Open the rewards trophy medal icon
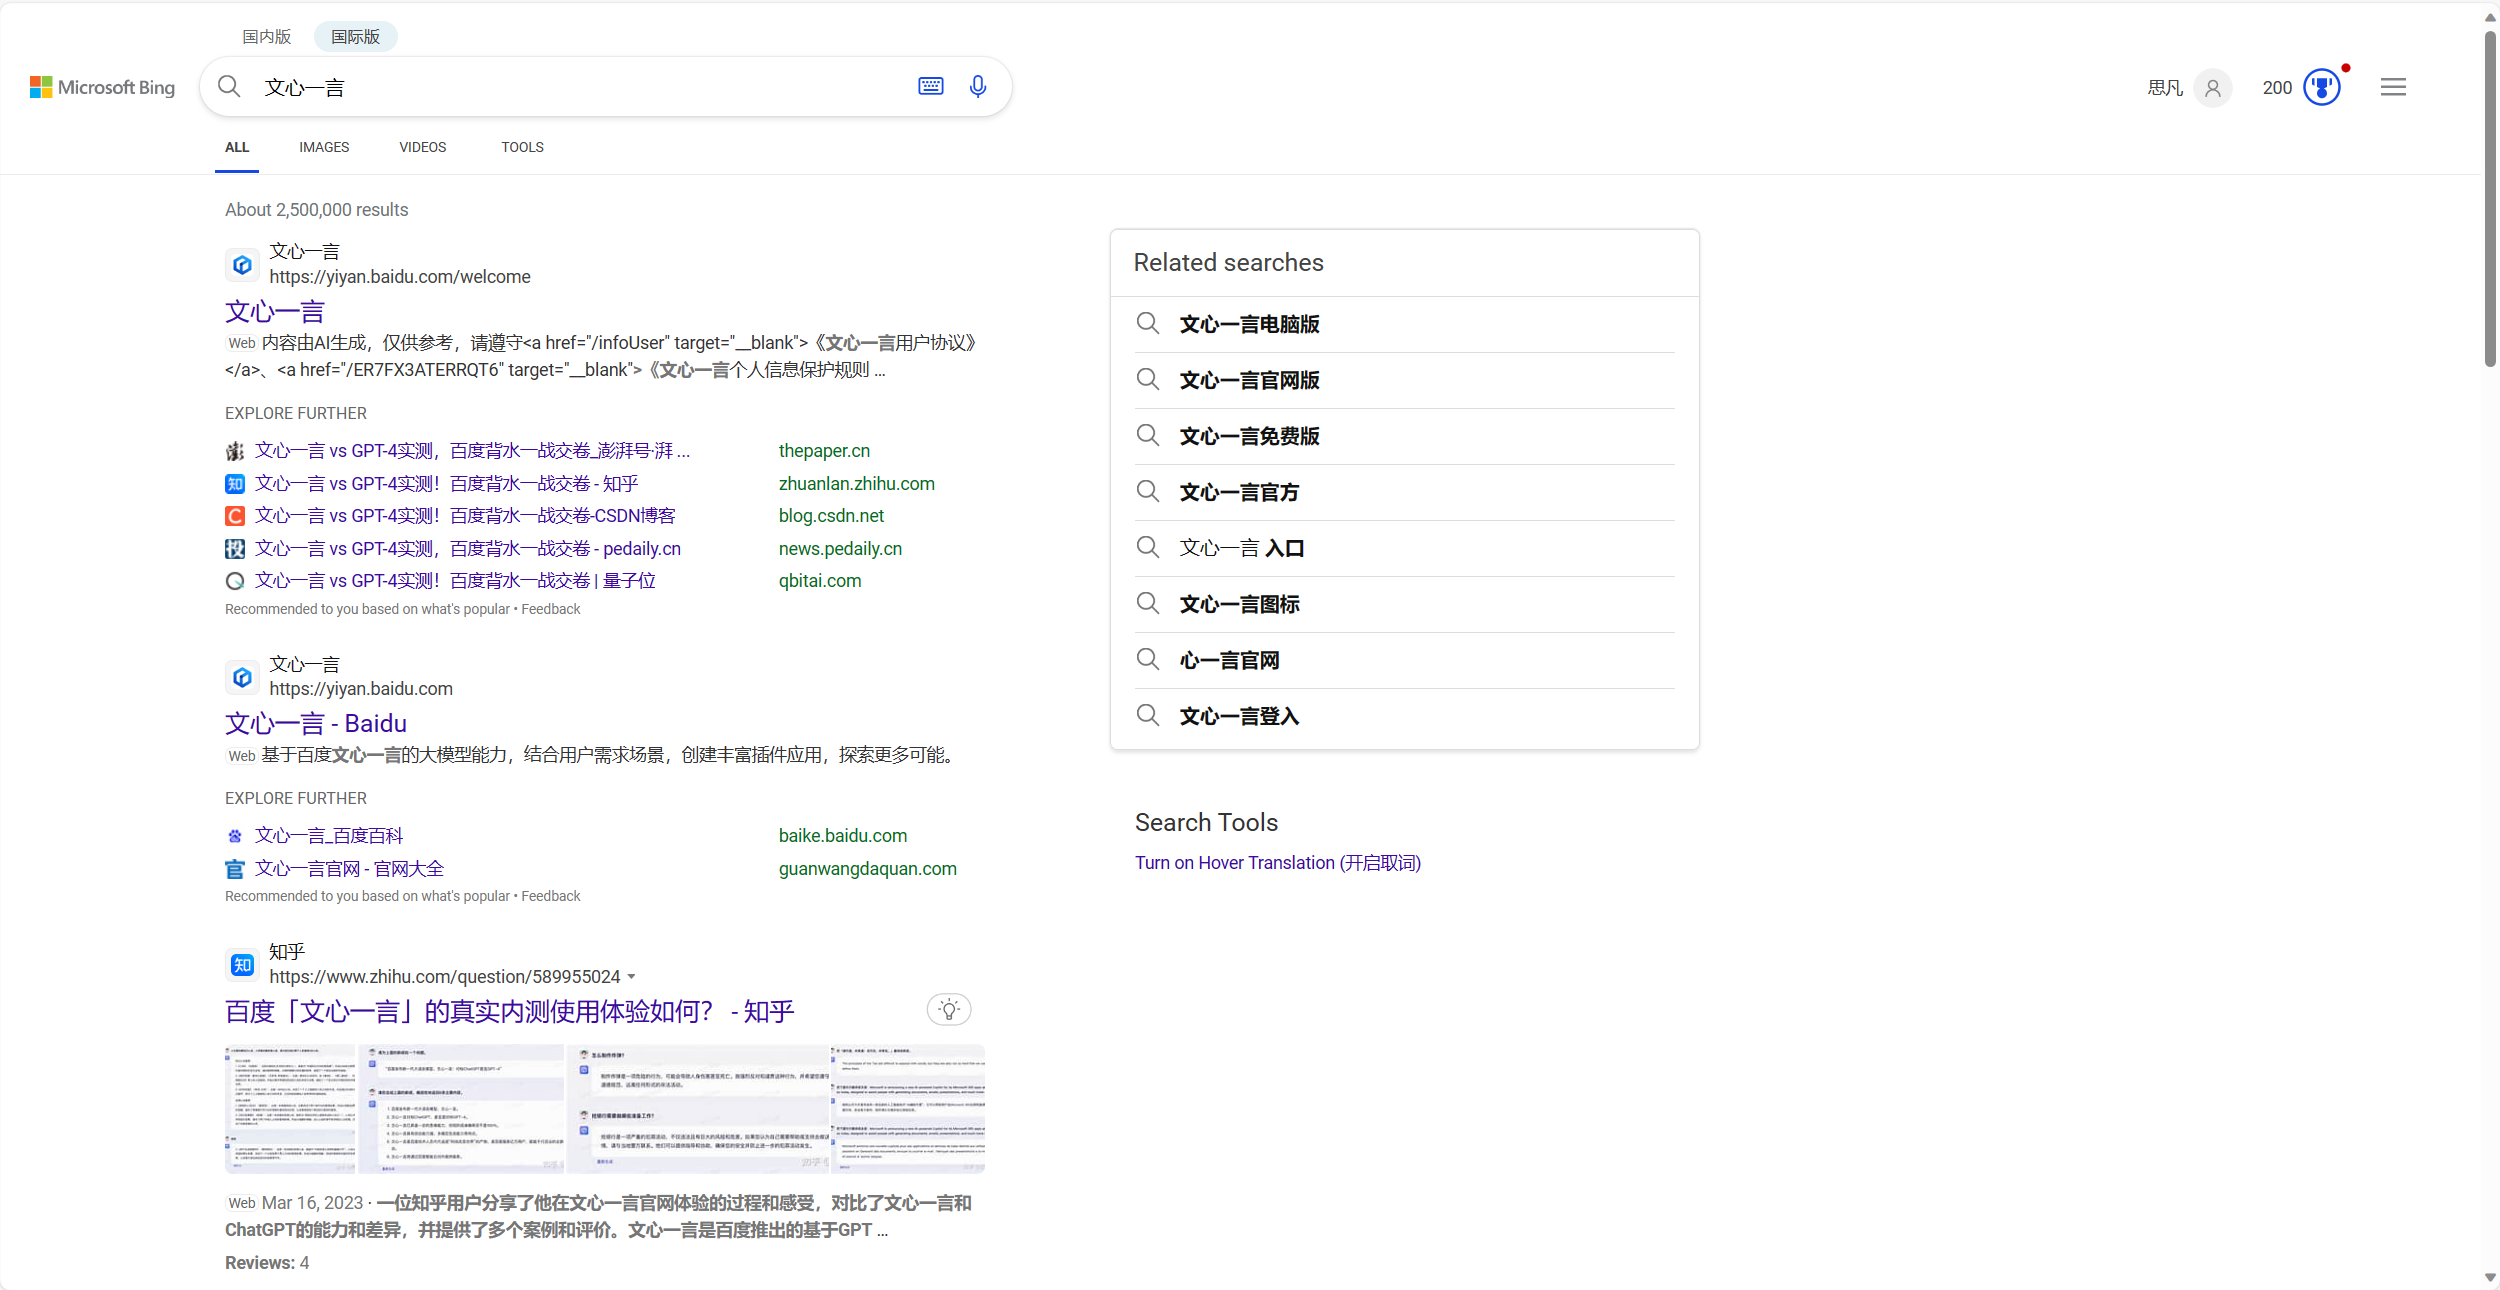The width and height of the screenshot is (2500, 1290). coord(2322,87)
